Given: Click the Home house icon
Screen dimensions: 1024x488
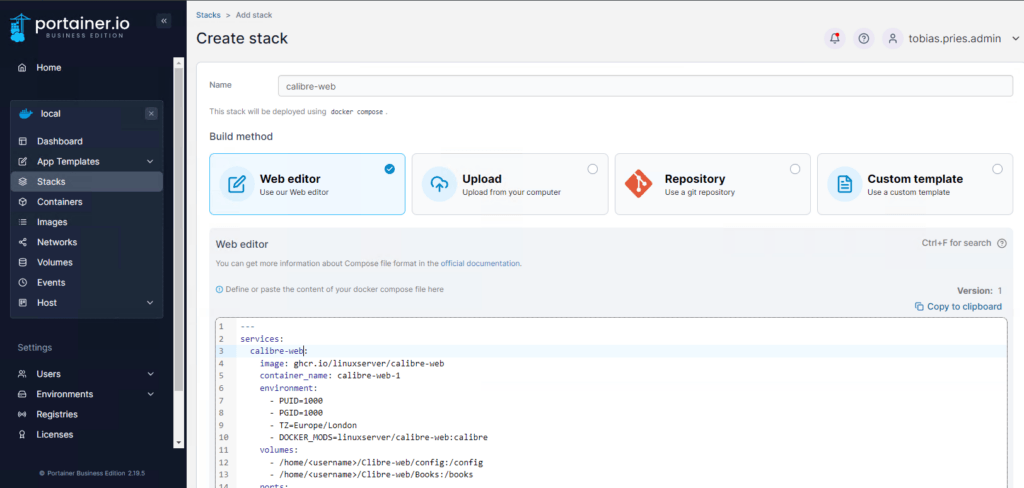Looking at the screenshot, I should click(x=23, y=67).
